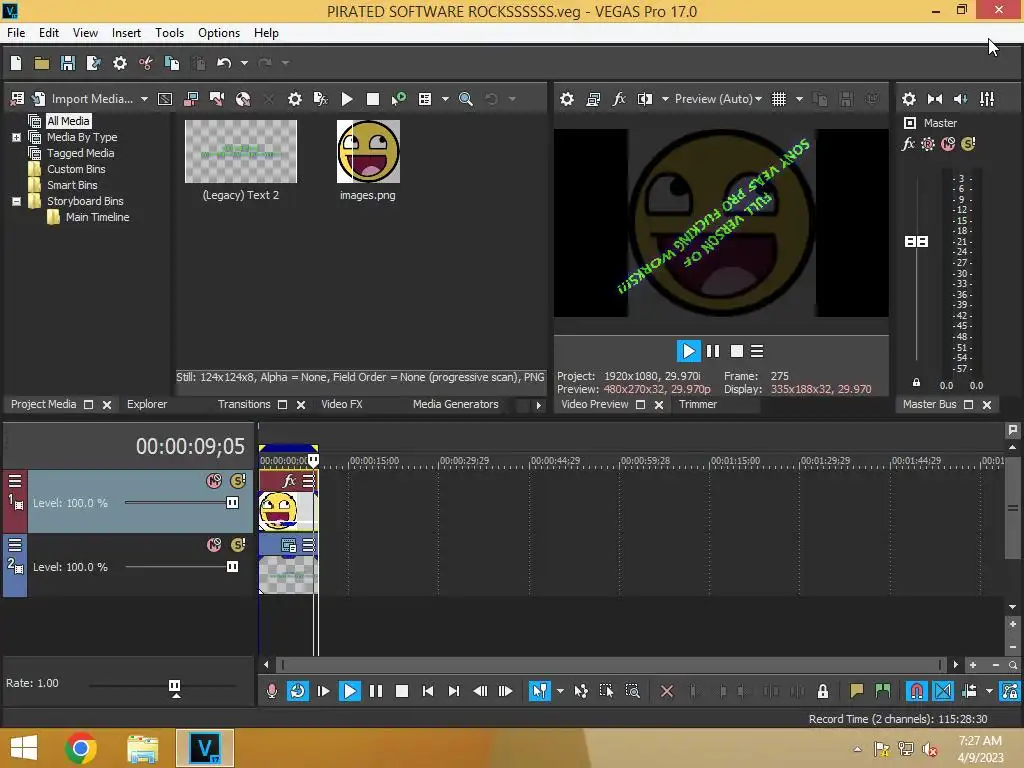The width and height of the screenshot is (1024, 768).
Task: Open Overlays grid dropdown arrow
Action: pyautogui.click(x=799, y=99)
